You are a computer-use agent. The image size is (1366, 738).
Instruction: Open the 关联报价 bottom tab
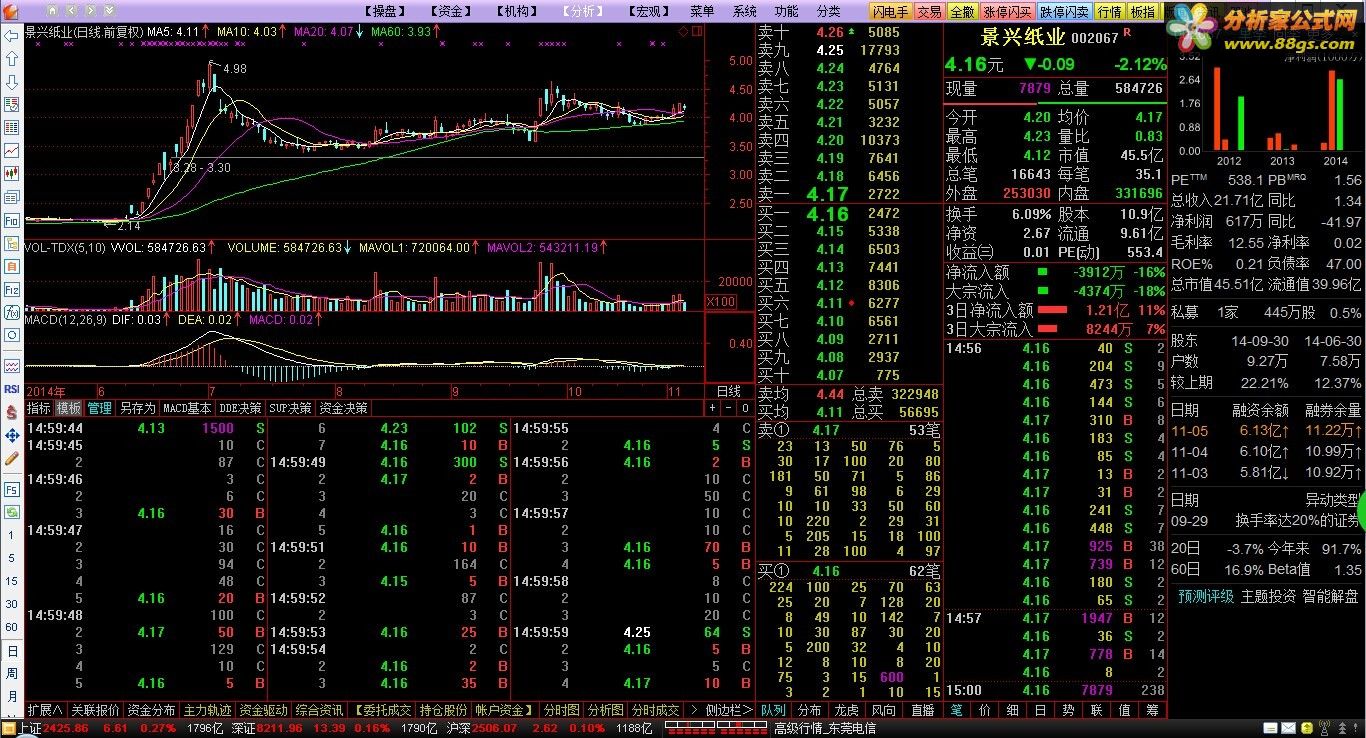coord(95,710)
